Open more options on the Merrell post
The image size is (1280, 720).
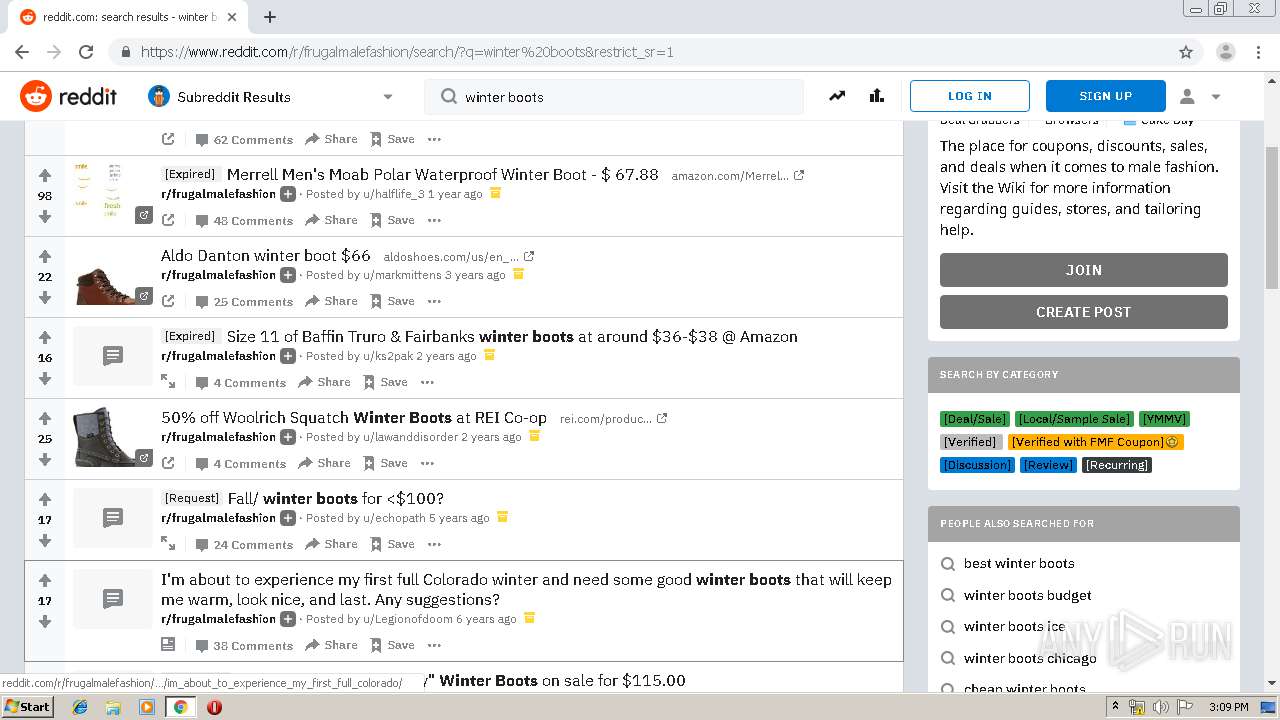434,220
